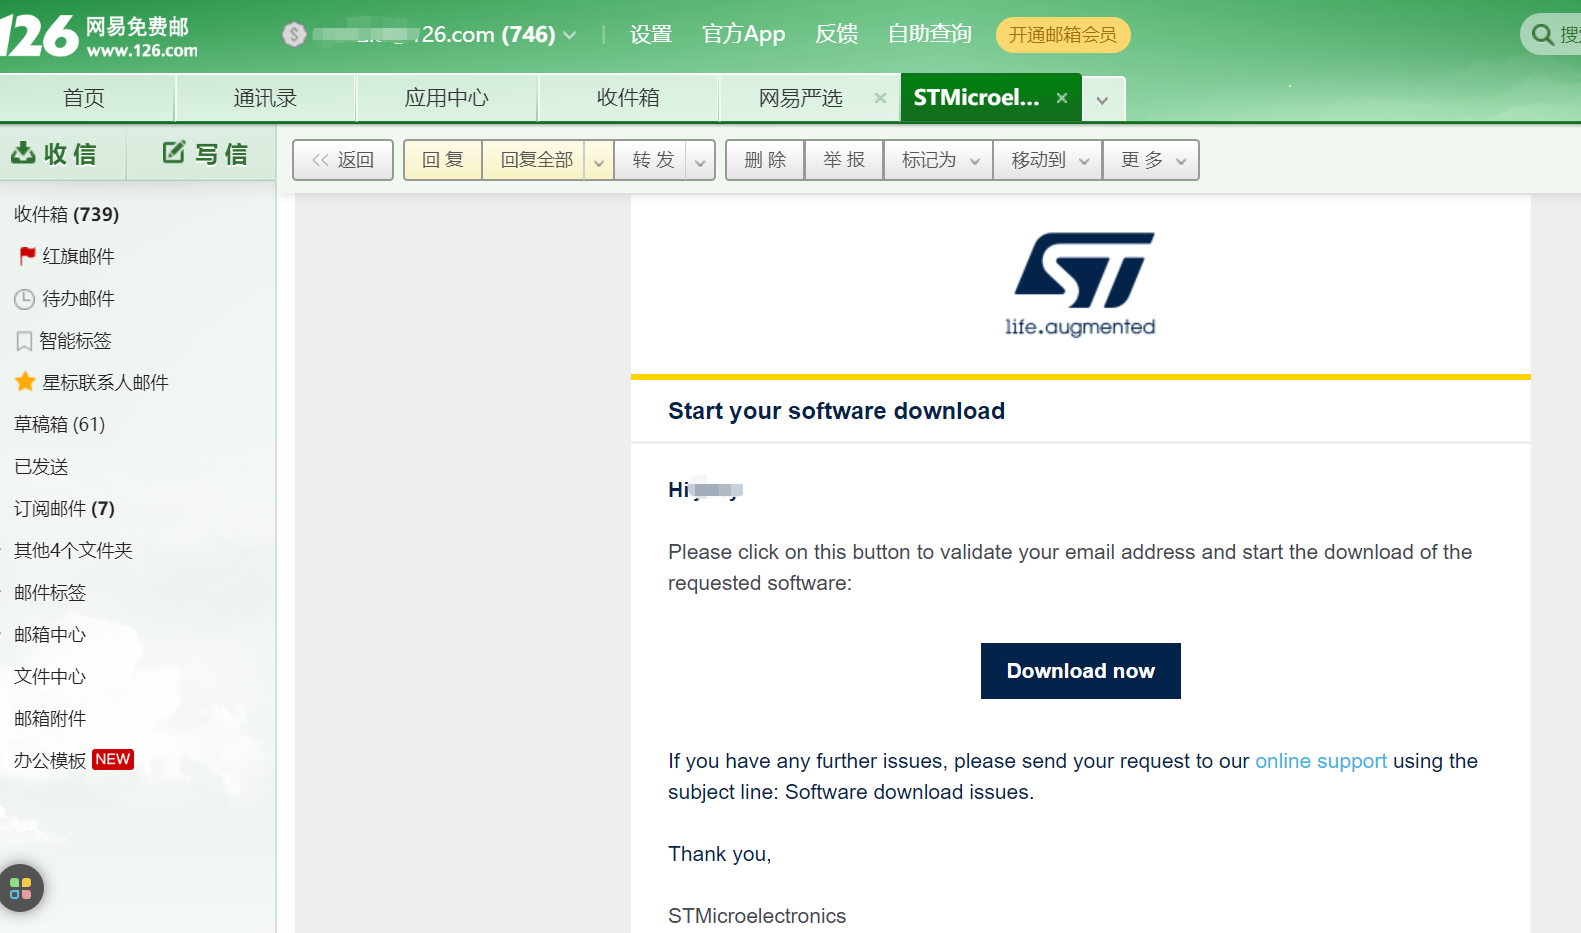
Task: Click 开通邮箱会员 button
Action: coord(1063,35)
